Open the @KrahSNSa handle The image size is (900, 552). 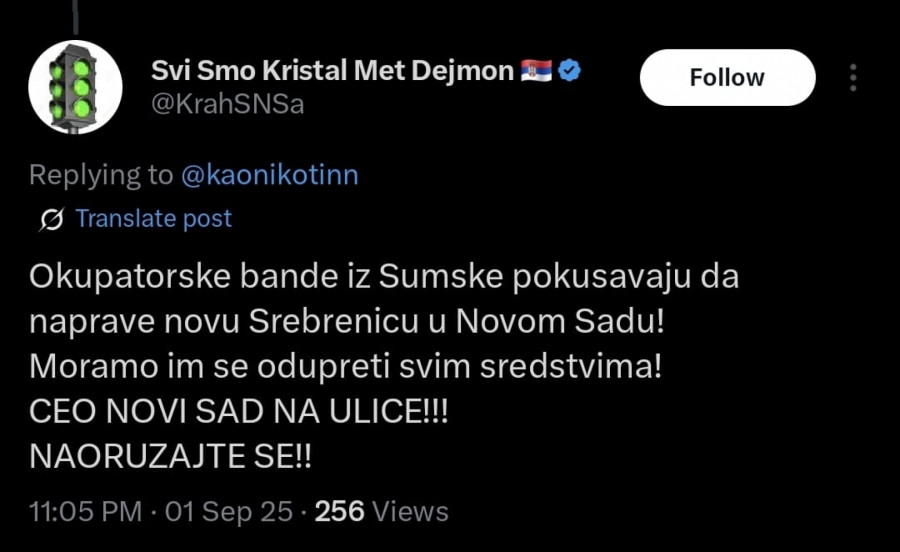[x=227, y=105]
